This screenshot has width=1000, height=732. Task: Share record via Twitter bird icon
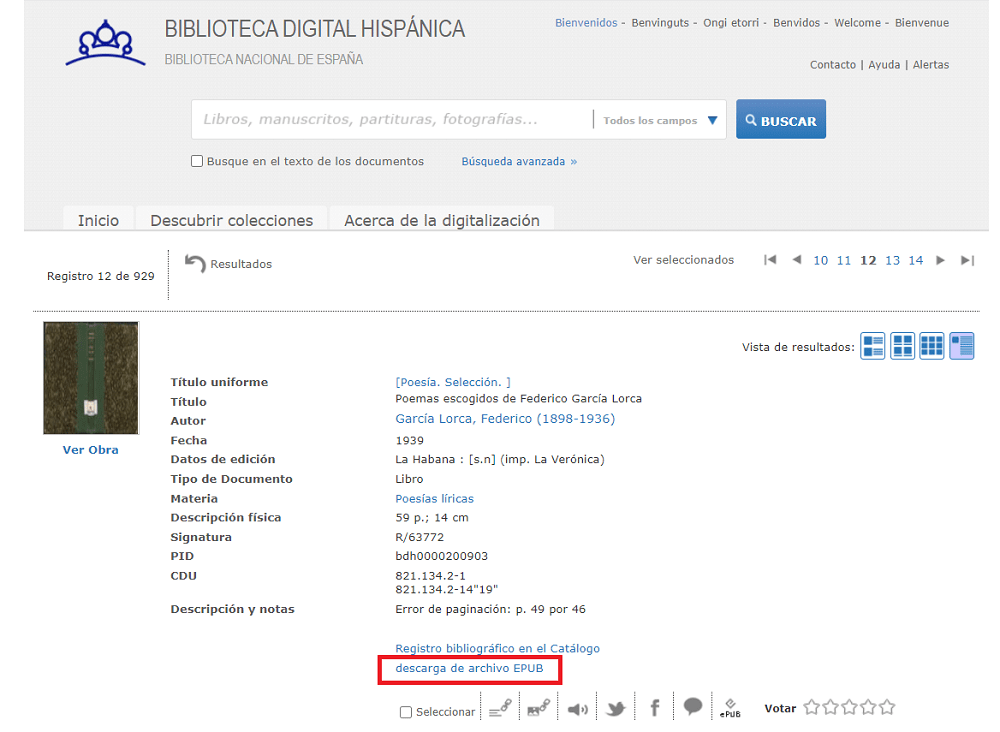616,708
